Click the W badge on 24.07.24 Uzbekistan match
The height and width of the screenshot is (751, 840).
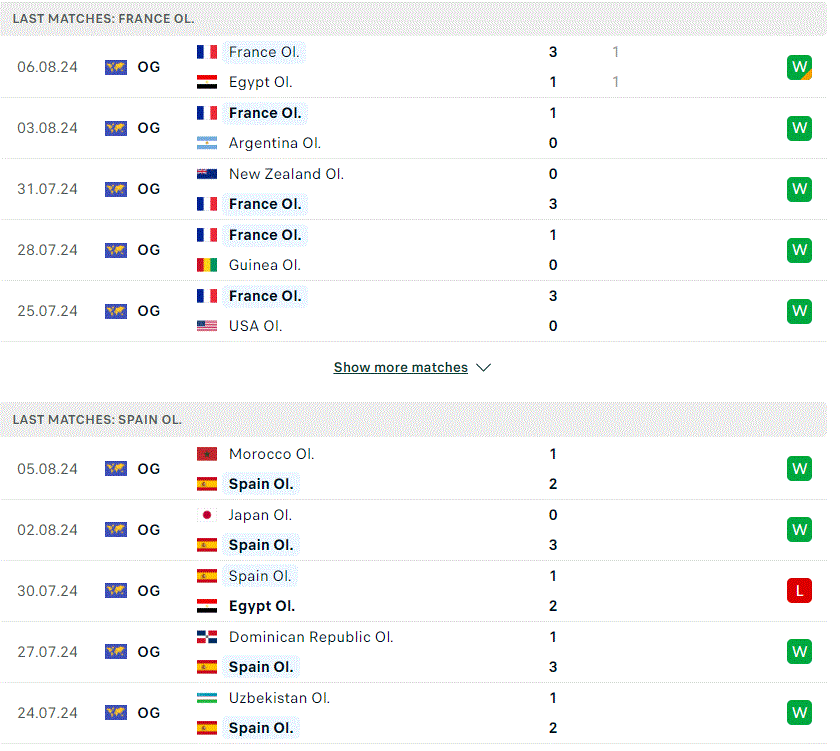(x=799, y=713)
